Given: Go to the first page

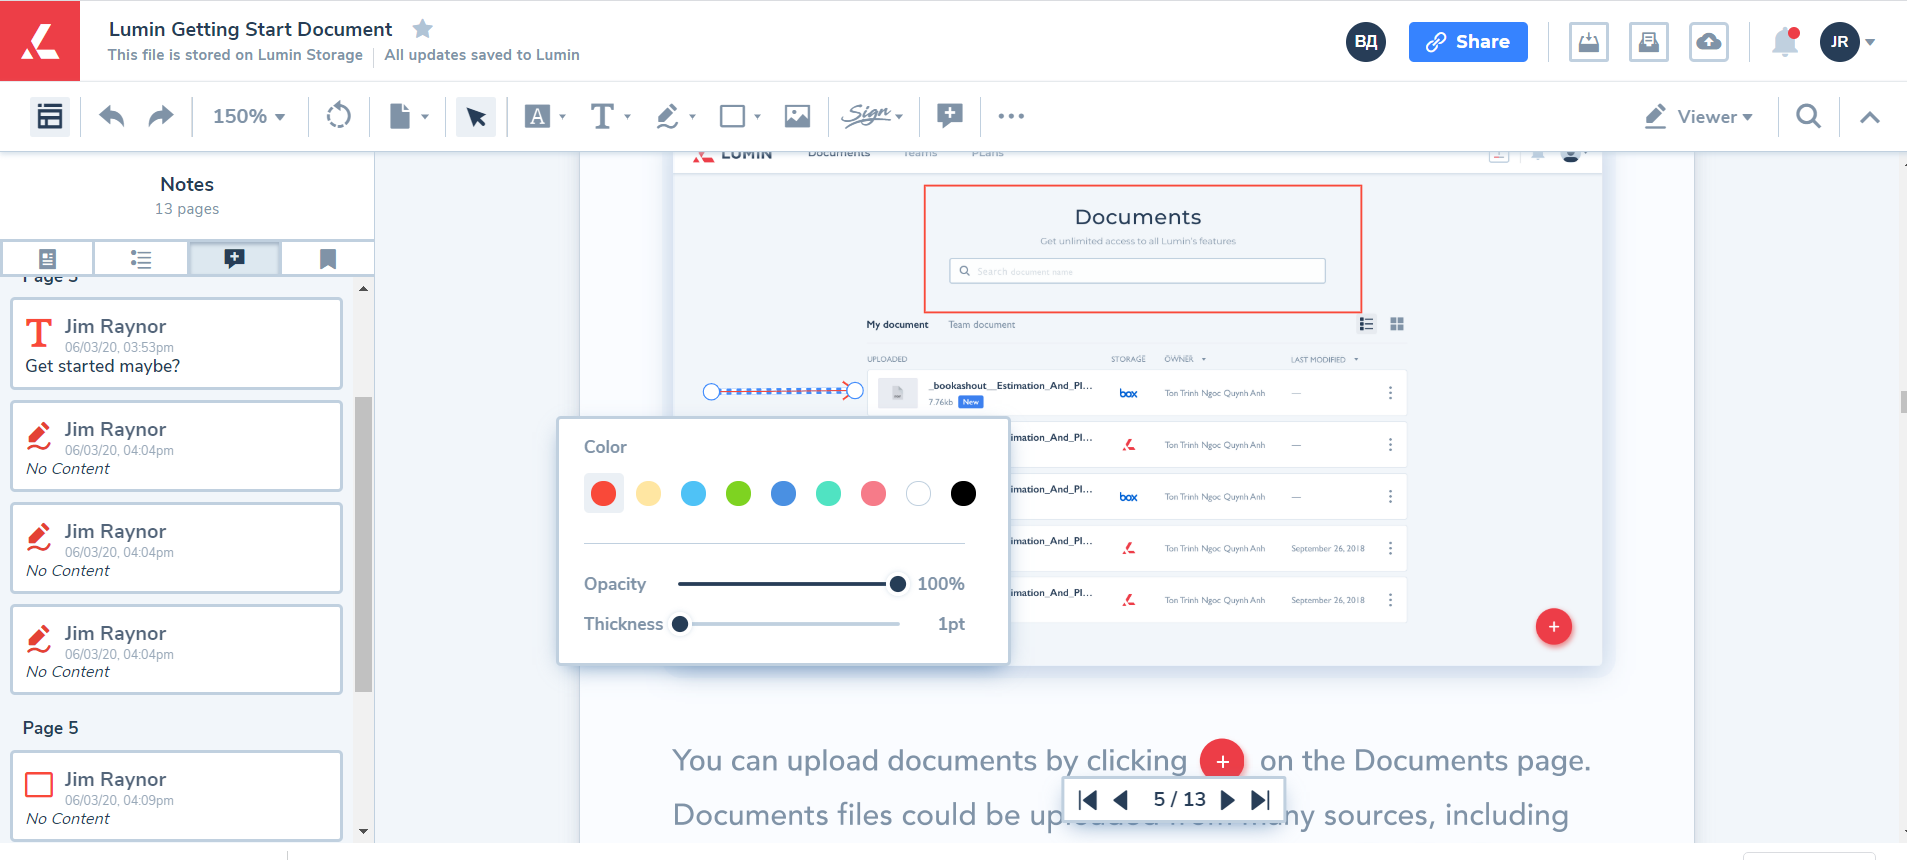Looking at the screenshot, I should pos(1089,800).
